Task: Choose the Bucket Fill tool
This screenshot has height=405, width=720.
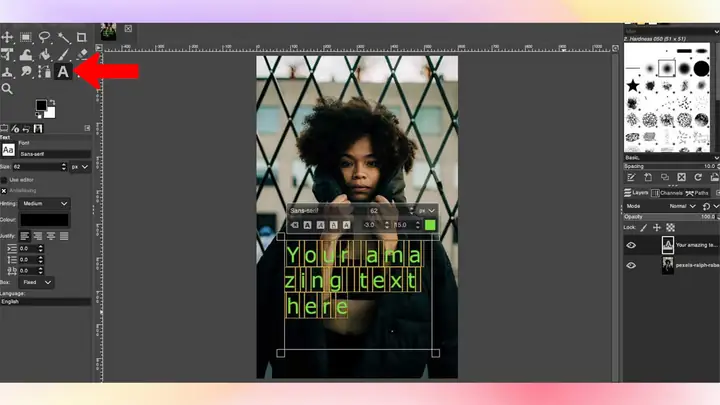Action: (x=45, y=54)
